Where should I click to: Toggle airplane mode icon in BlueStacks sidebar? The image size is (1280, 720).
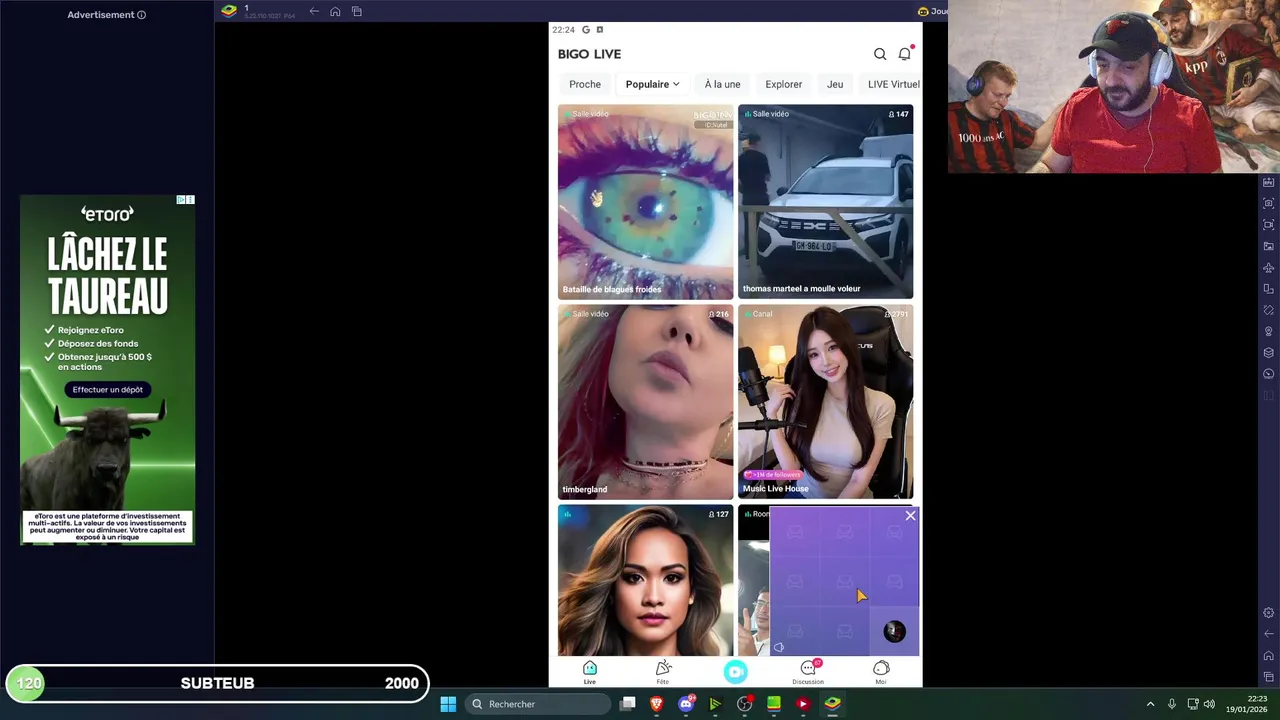pyautogui.click(x=1269, y=268)
